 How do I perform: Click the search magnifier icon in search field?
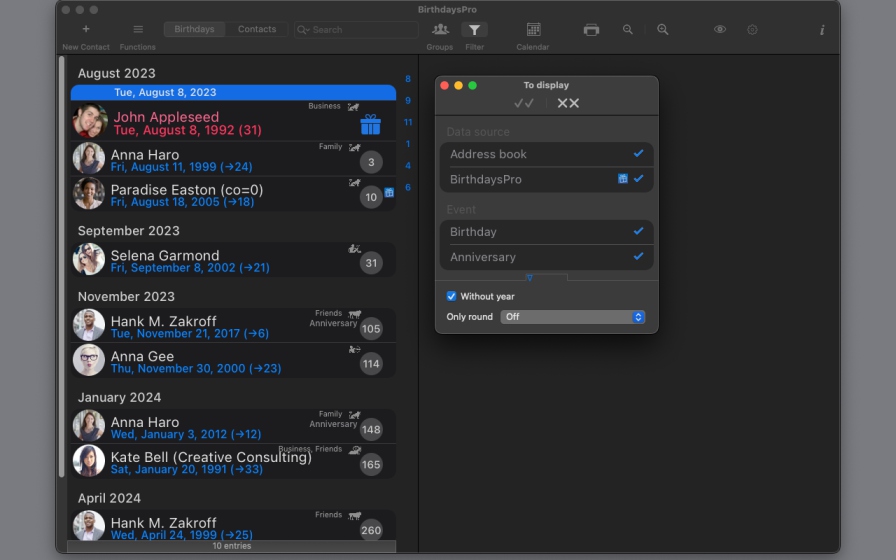coord(303,30)
